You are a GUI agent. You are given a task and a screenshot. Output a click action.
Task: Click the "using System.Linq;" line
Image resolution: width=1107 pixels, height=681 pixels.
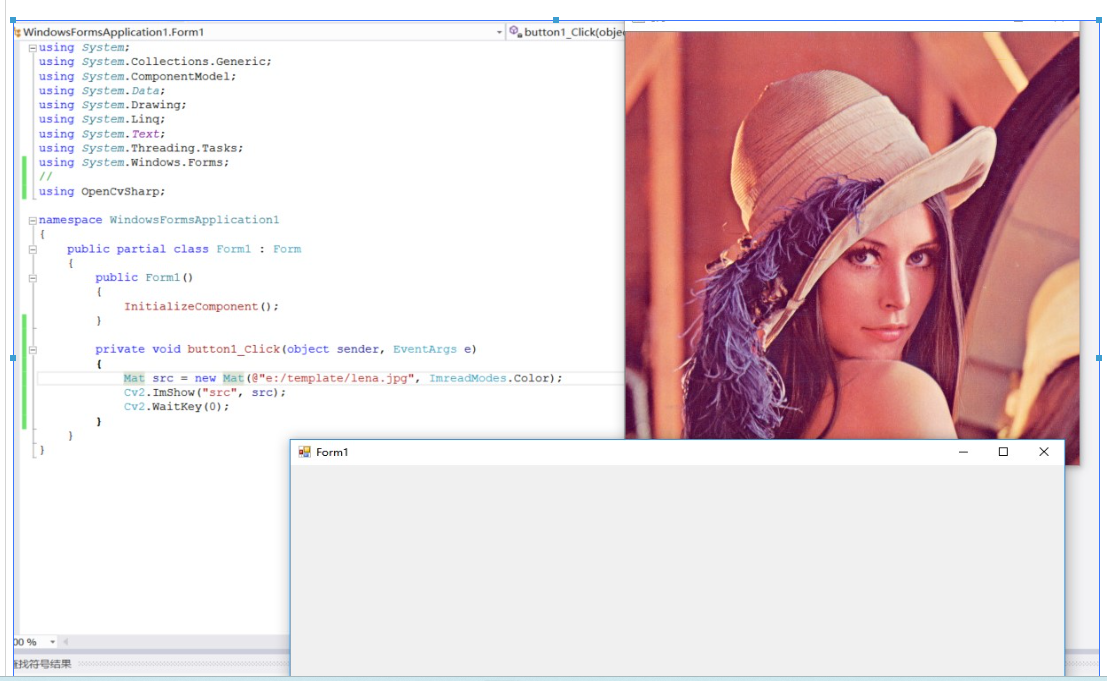point(102,119)
